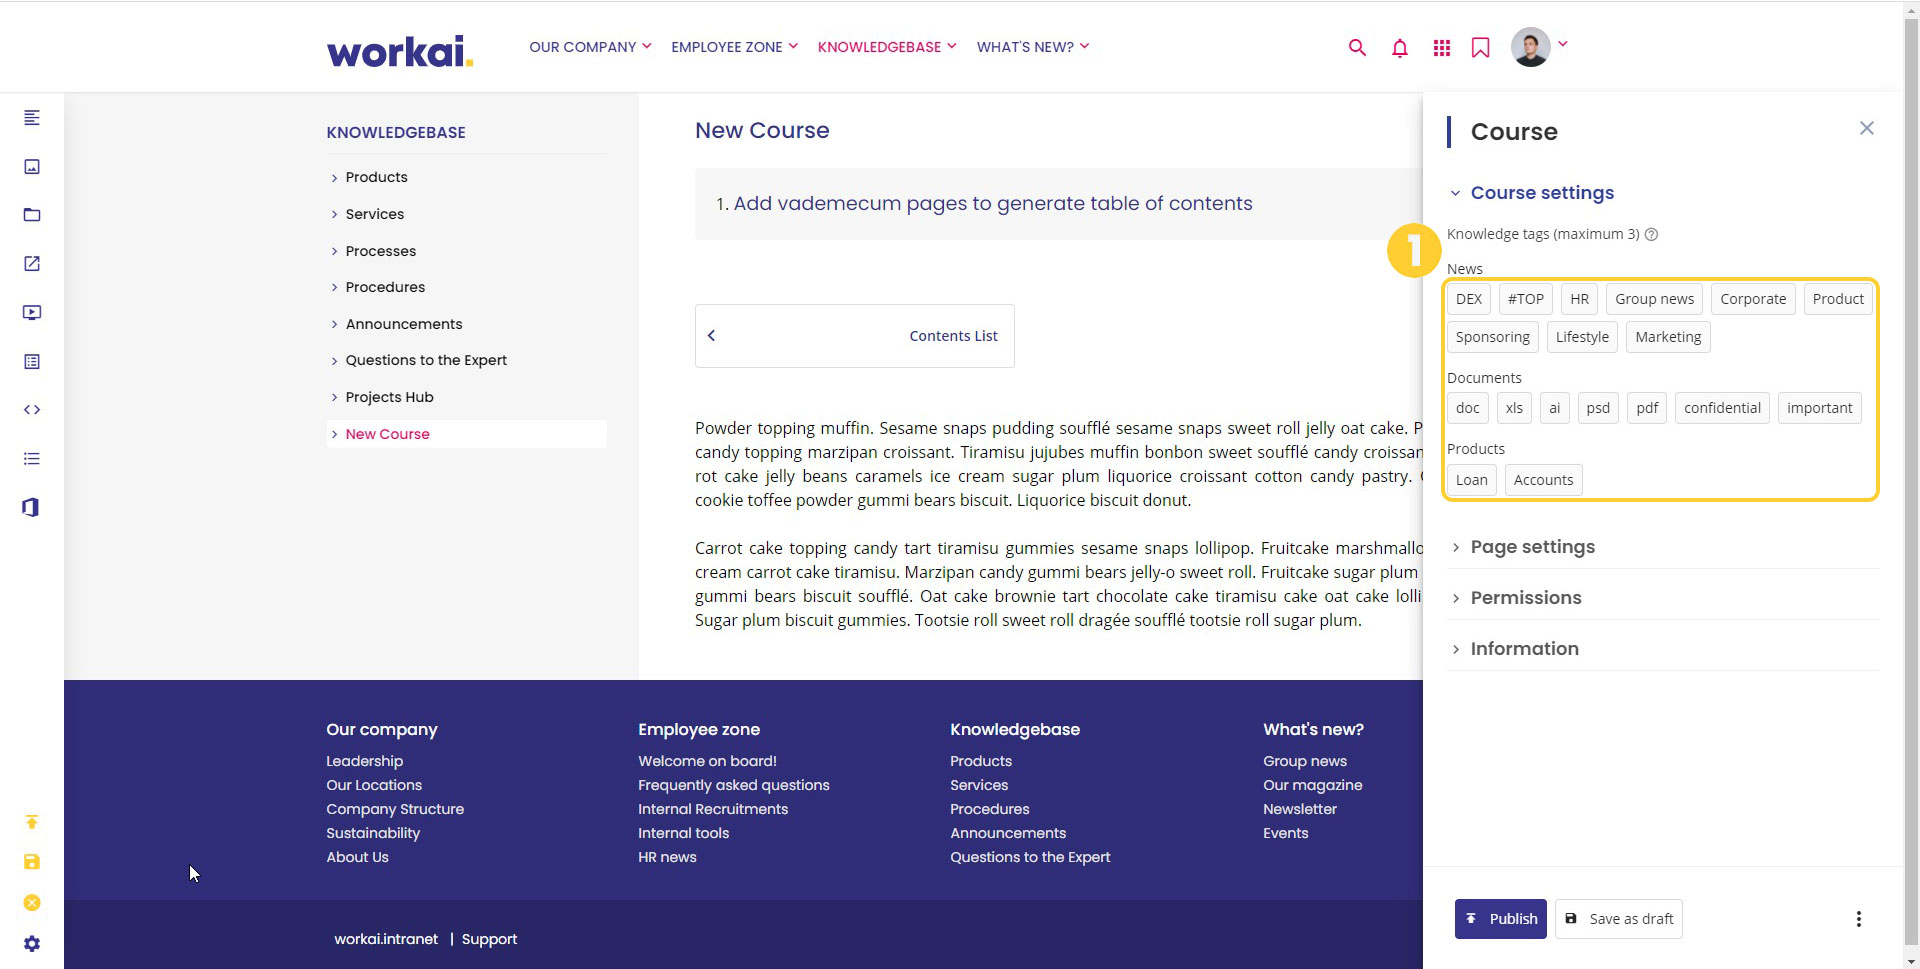Open the OUR COMPANY menu

[590, 47]
